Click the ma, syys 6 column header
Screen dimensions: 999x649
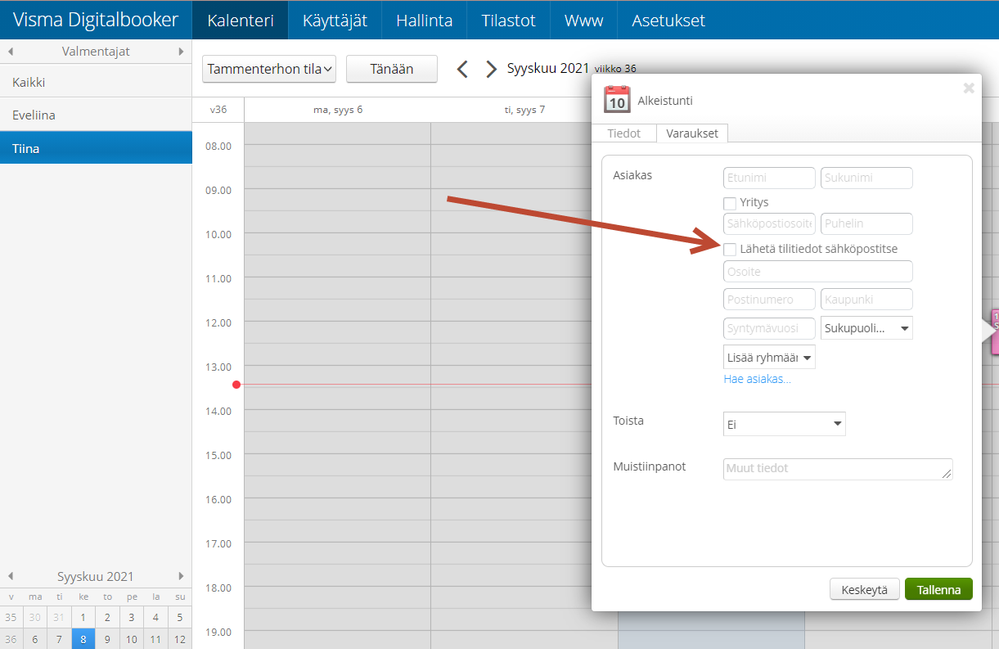(338, 110)
